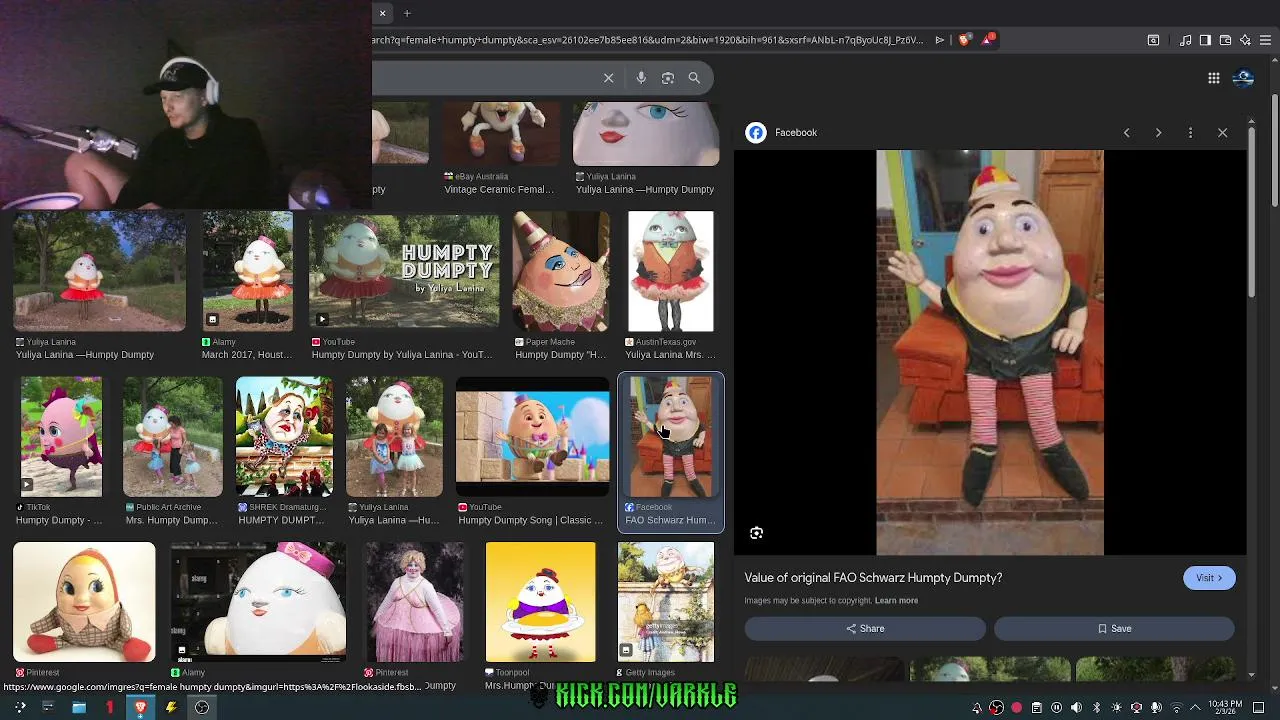Open tab search icon in browser toolbar

[x=1153, y=40]
